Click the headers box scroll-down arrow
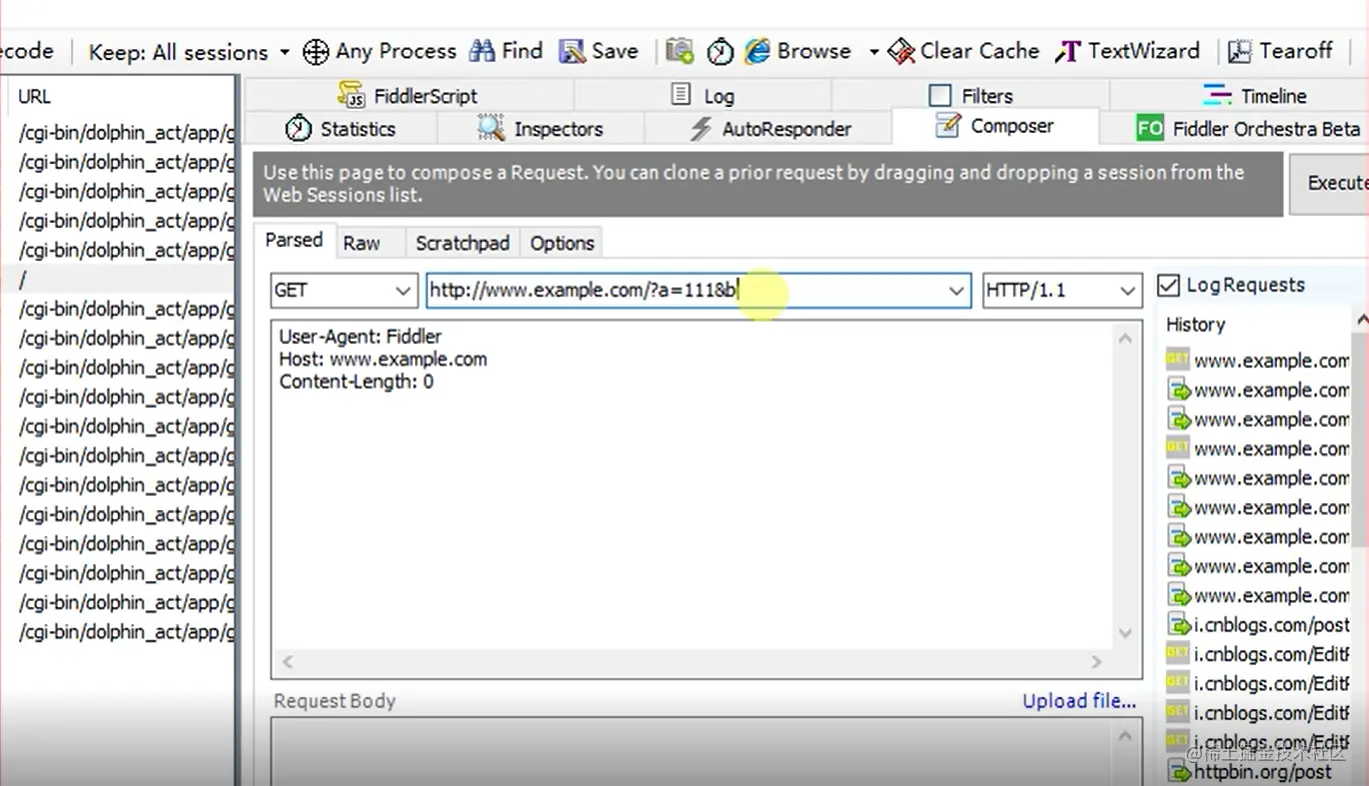Viewport: 1369px width, 786px height. coord(1126,633)
